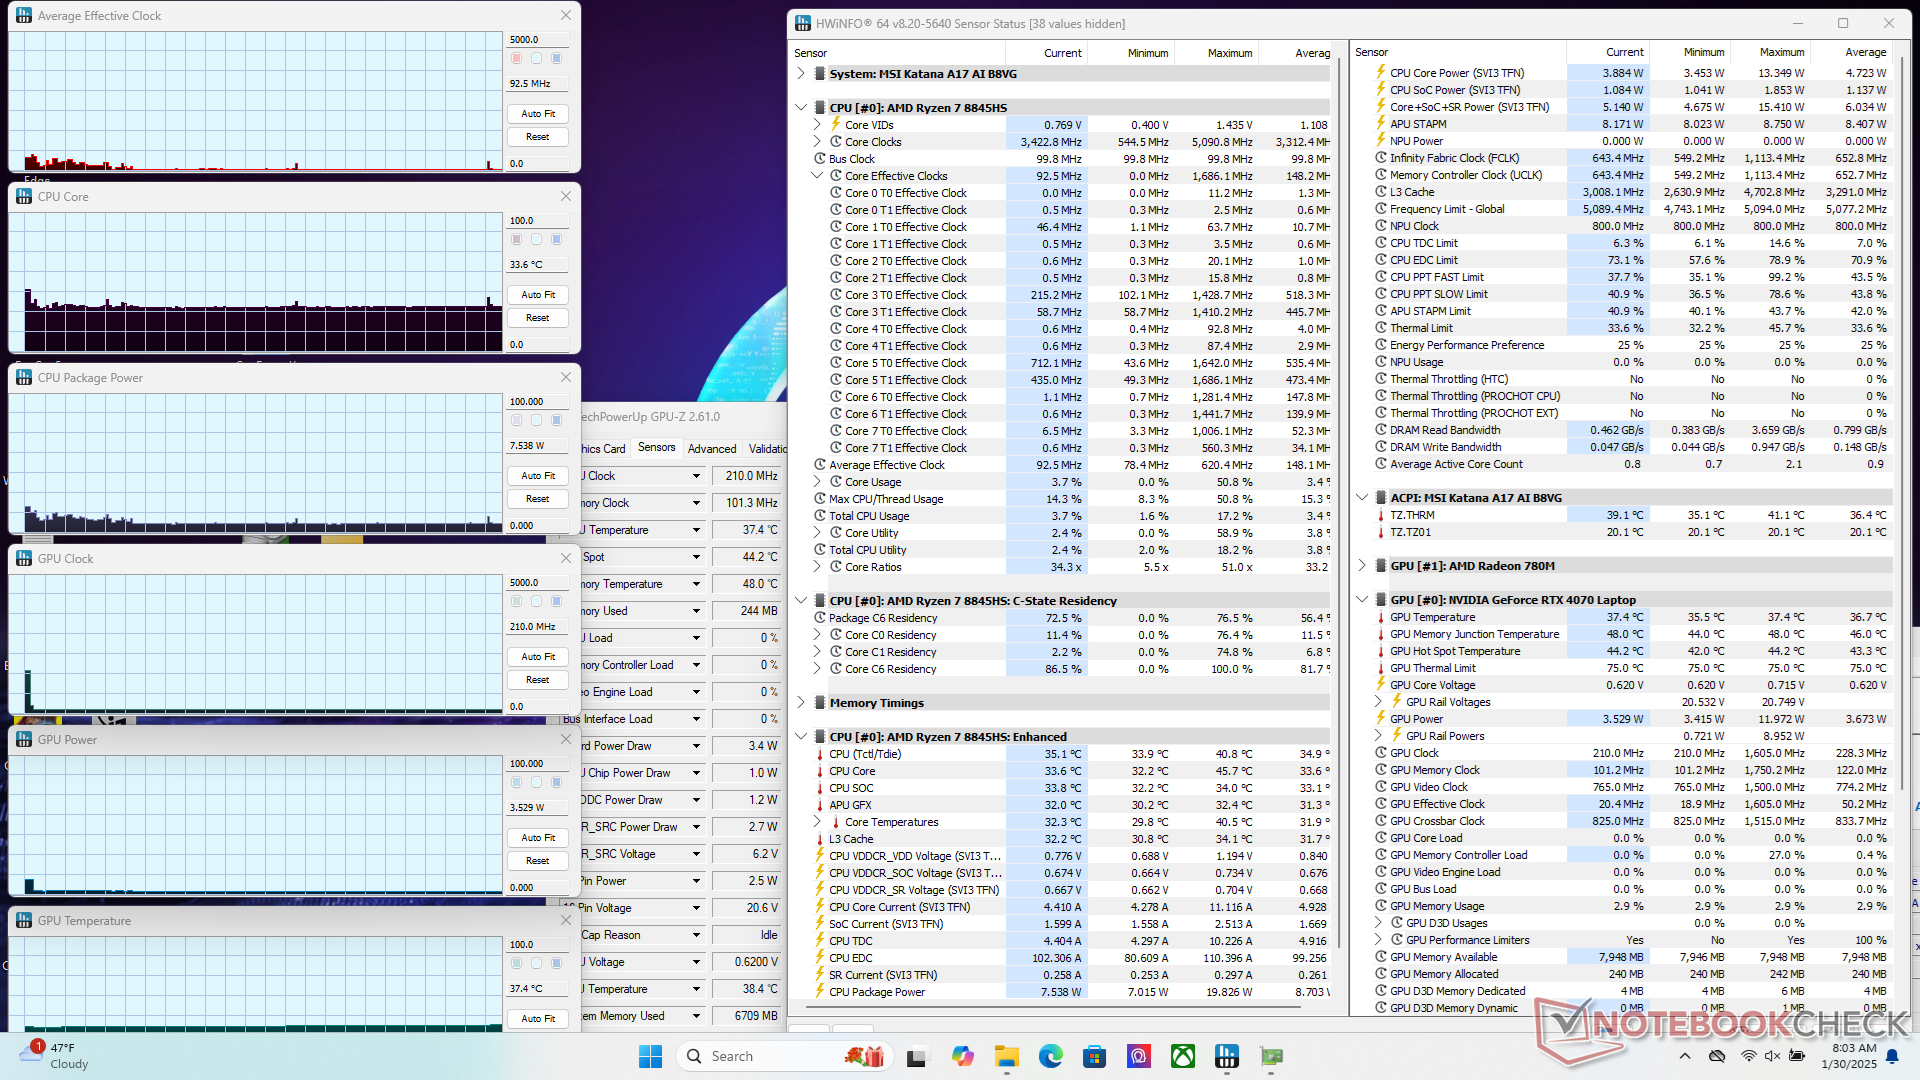The height and width of the screenshot is (1080, 1920).
Task: Open Microsoft Store from taskbar
Action: coord(1094,1056)
